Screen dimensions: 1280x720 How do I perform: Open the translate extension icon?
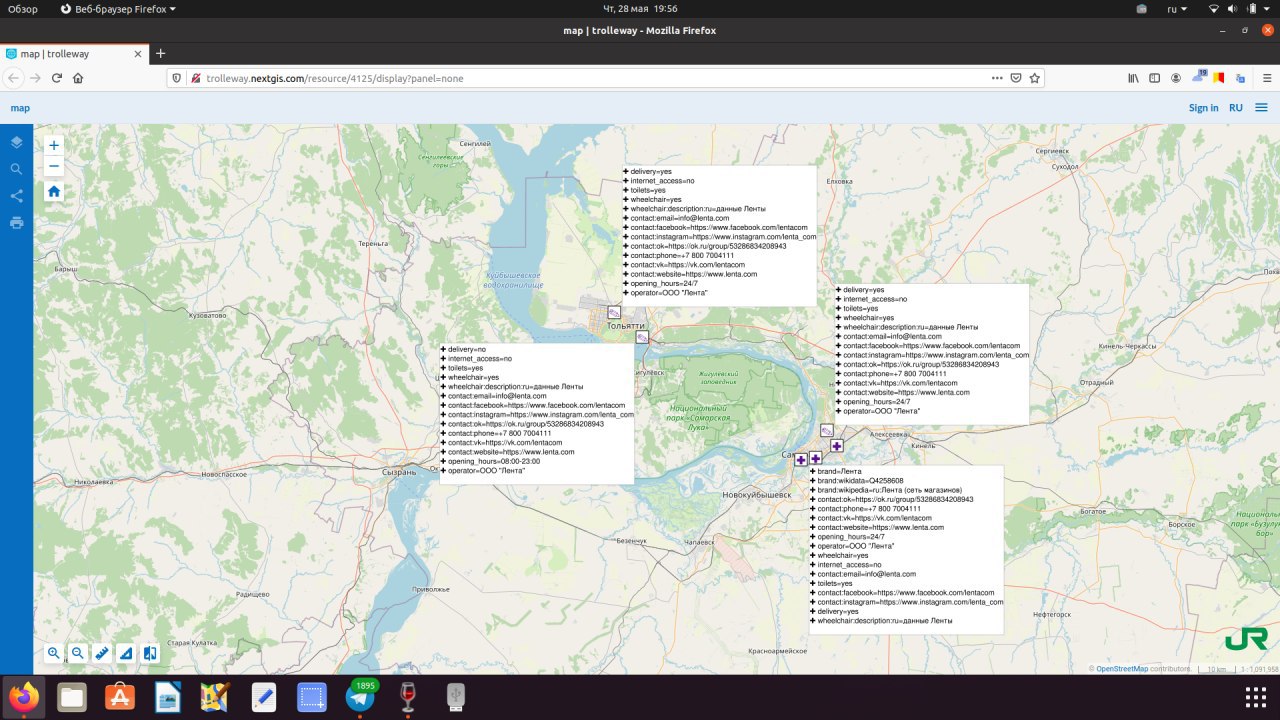pyautogui.click(x=1240, y=78)
